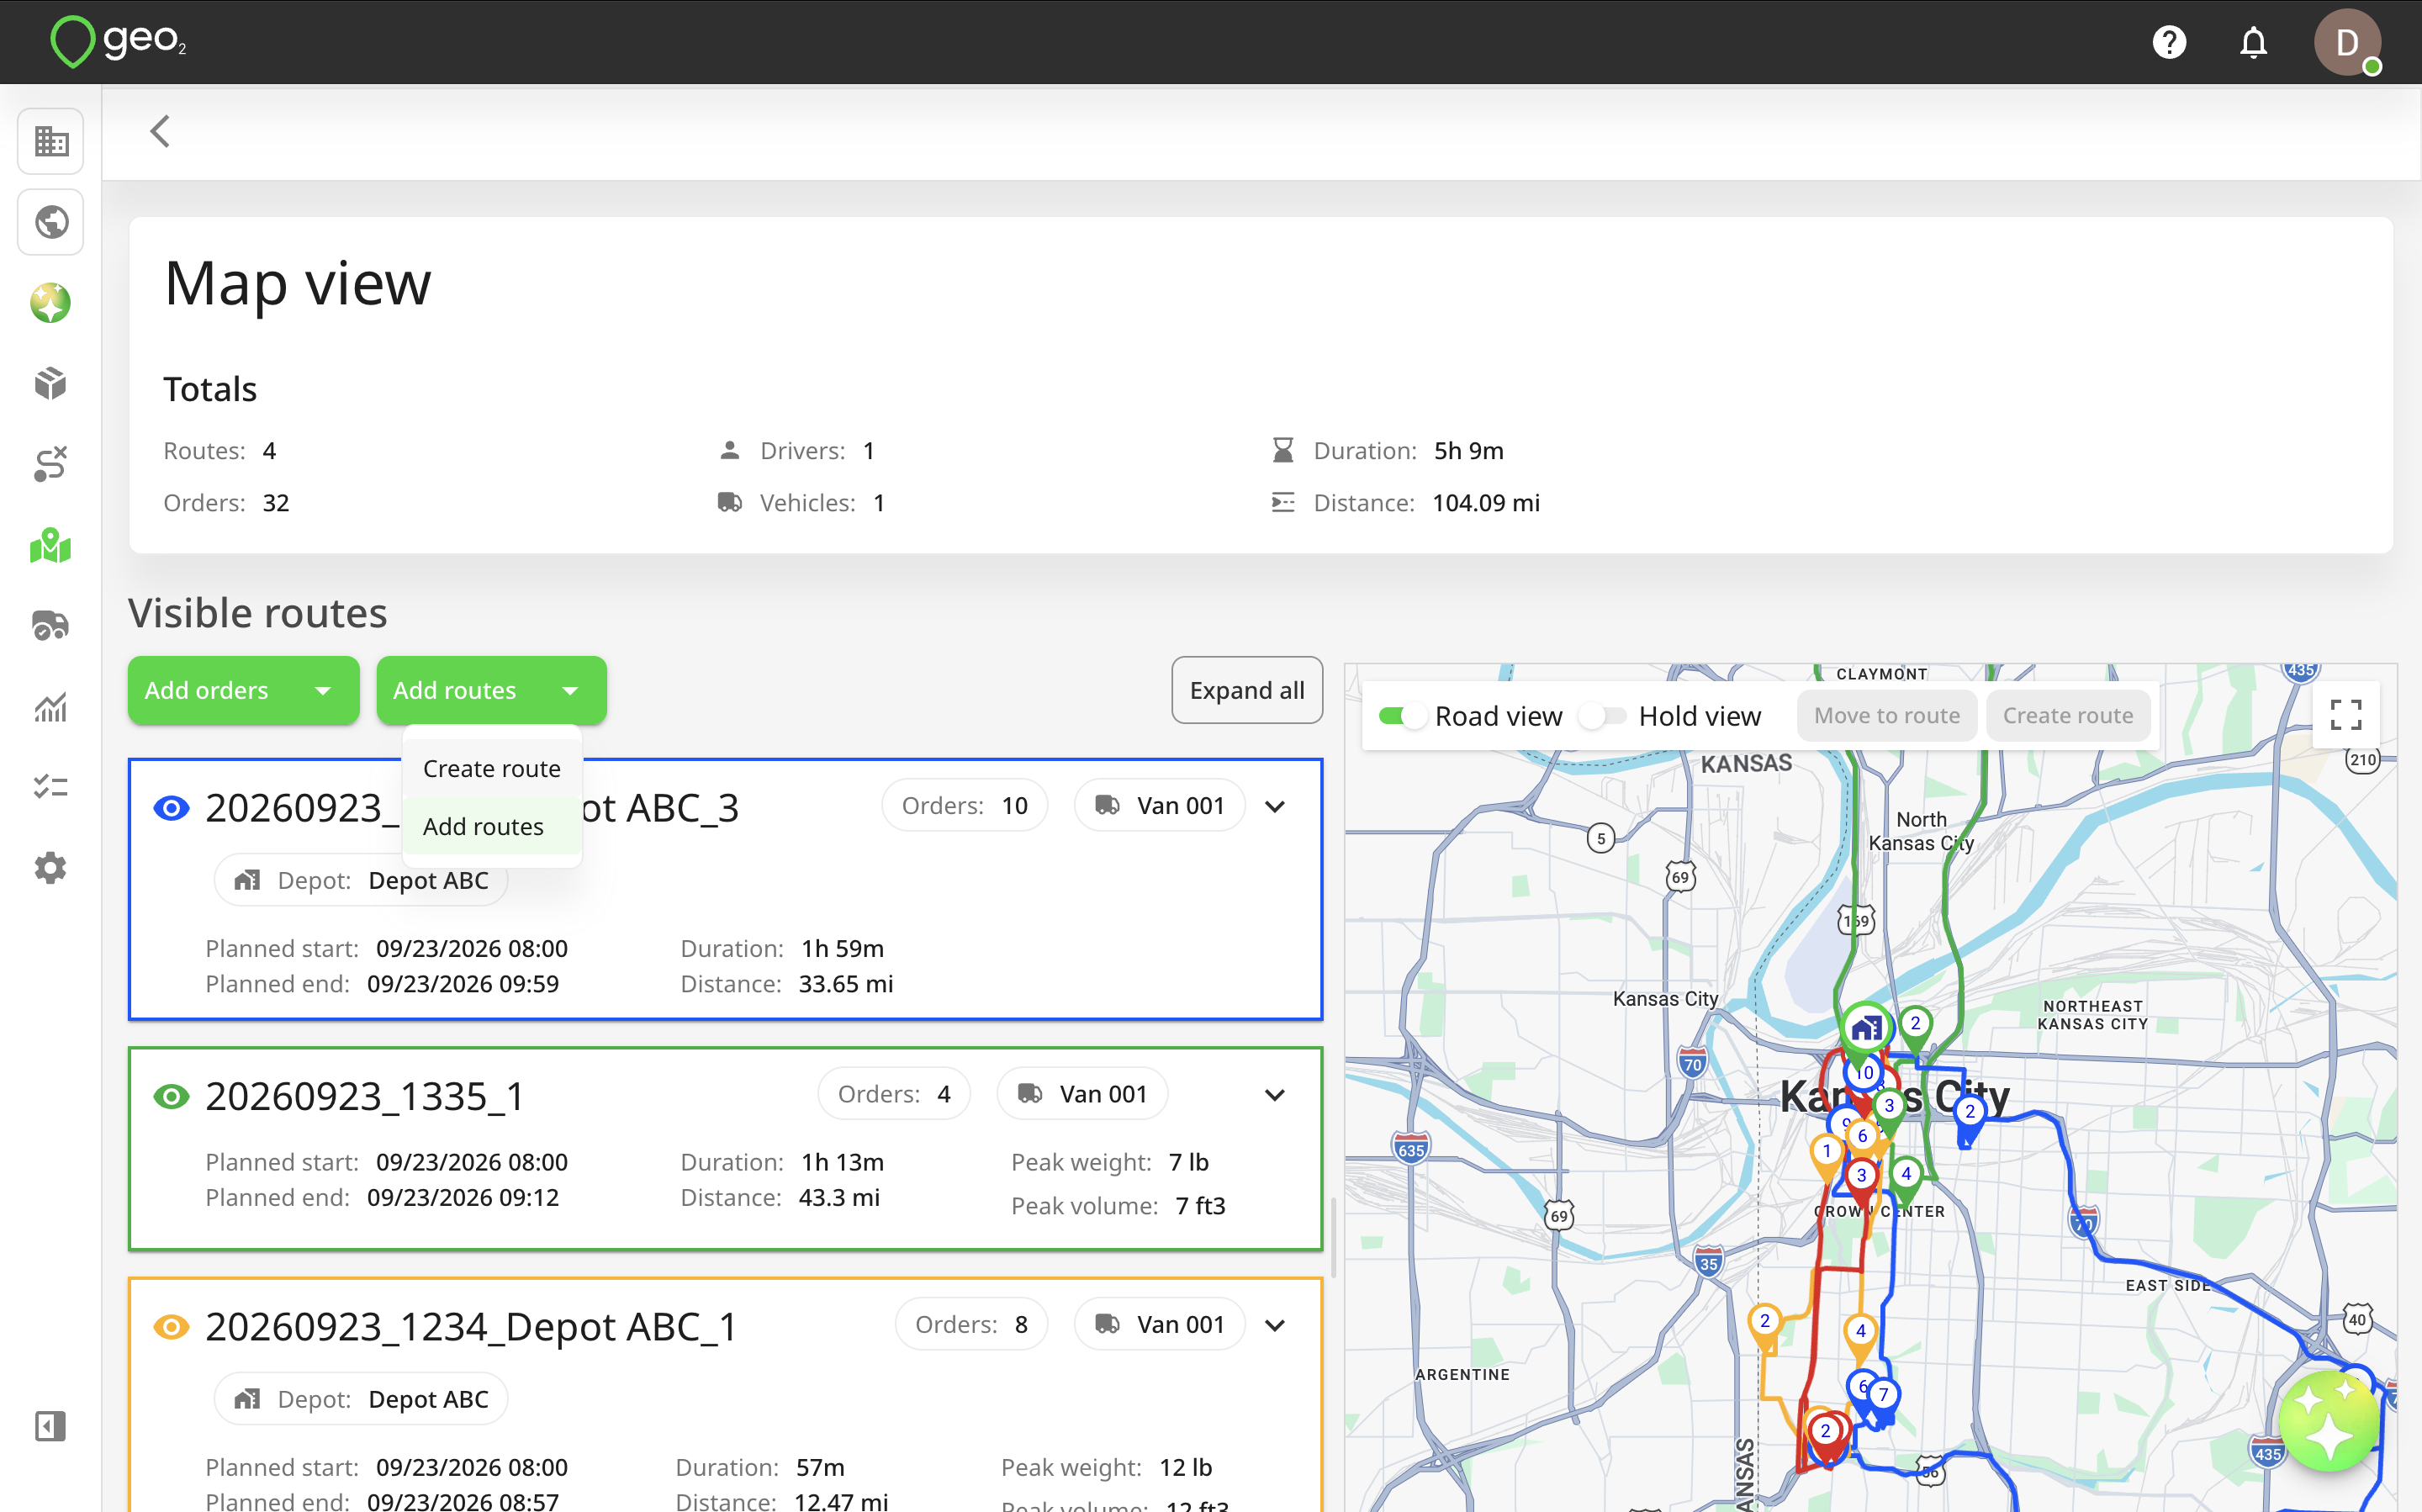This screenshot has height=1512, width=2422.
Task: Open the globe sidebar icon
Action: click(51, 222)
